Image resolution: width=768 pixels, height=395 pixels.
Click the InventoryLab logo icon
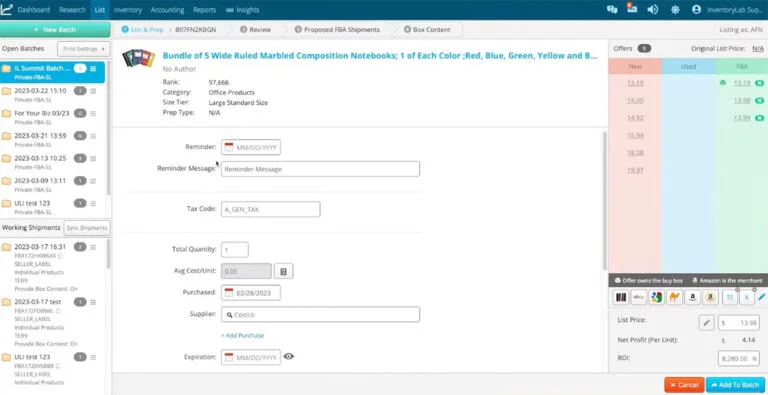7,9
